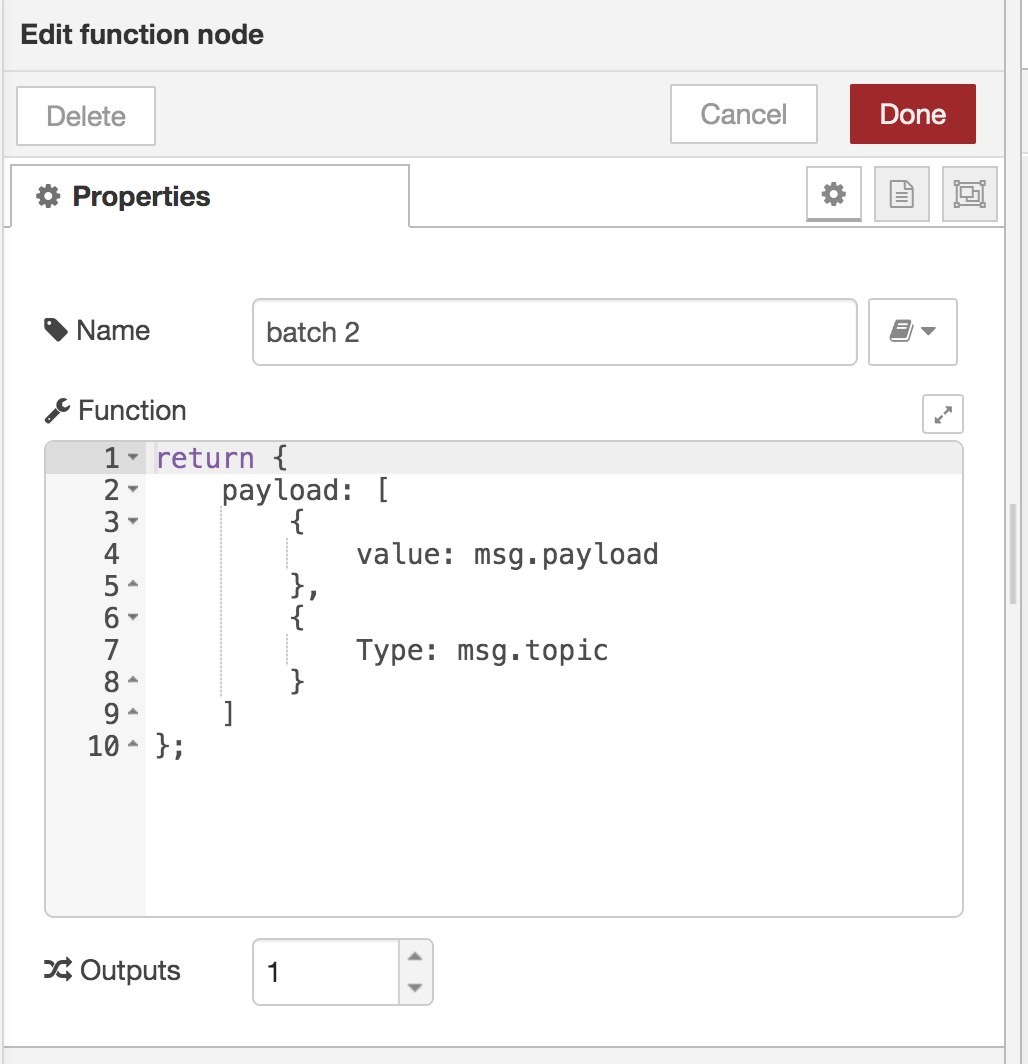The image size is (1028, 1064).
Task: Collapse code fold arrow at line 2
Action: 134,491
